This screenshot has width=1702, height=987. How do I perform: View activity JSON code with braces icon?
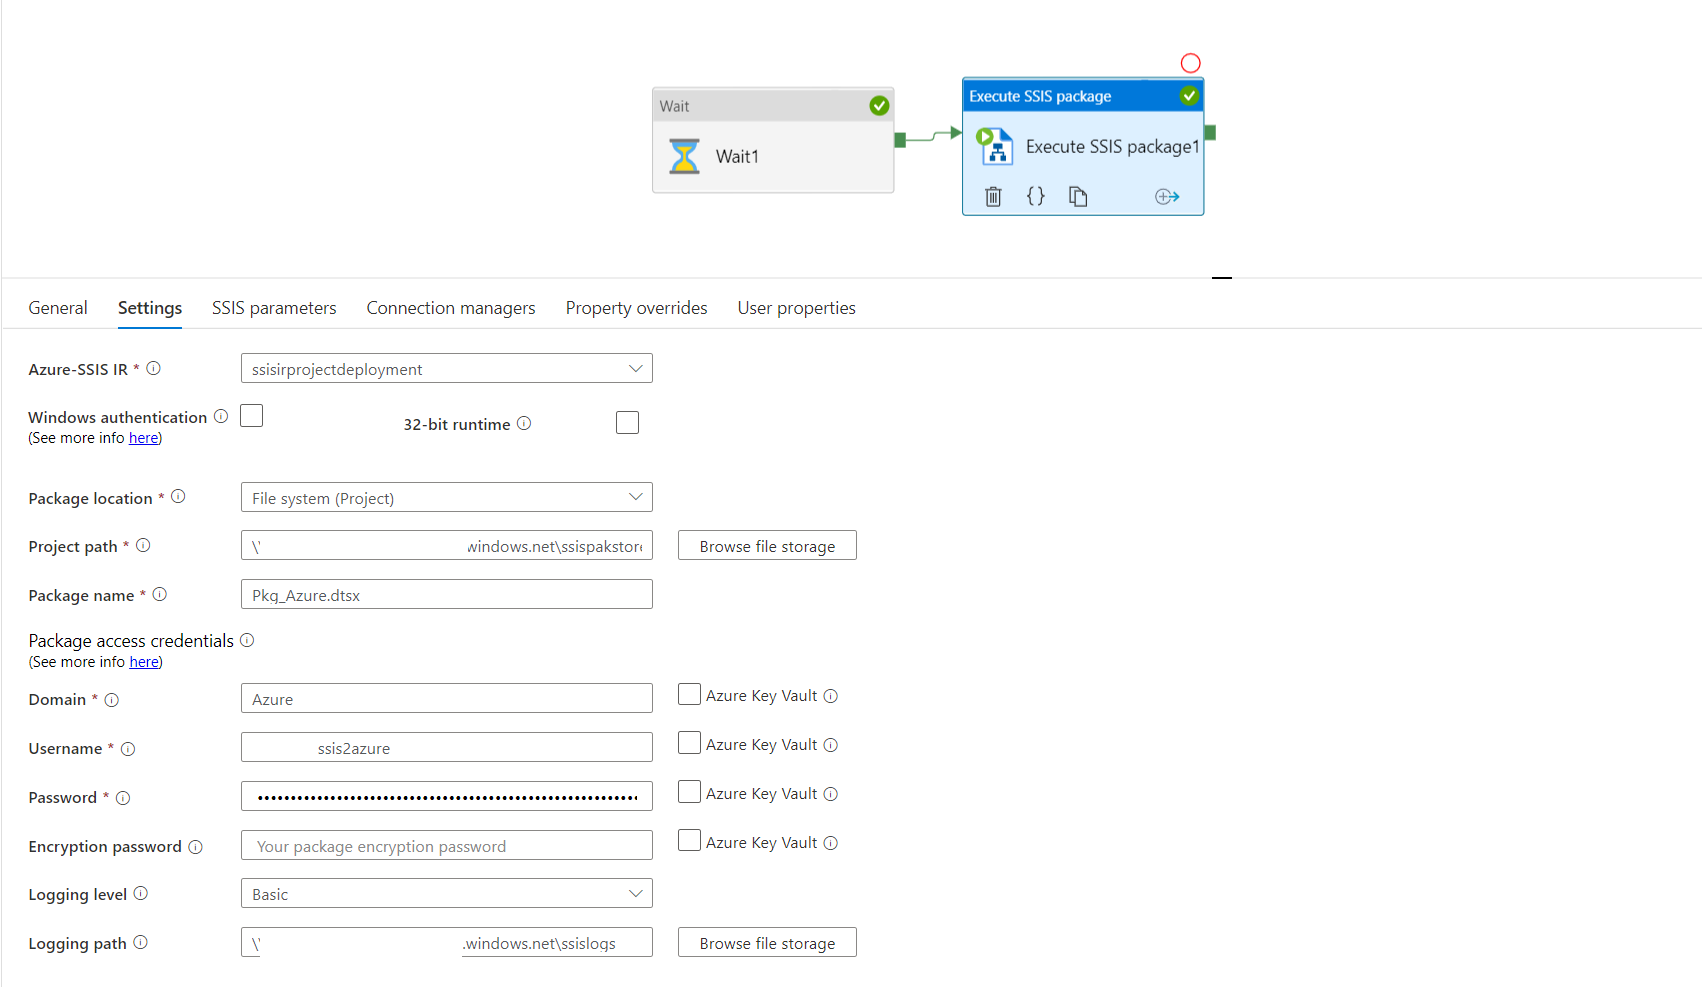point(1036,196)
